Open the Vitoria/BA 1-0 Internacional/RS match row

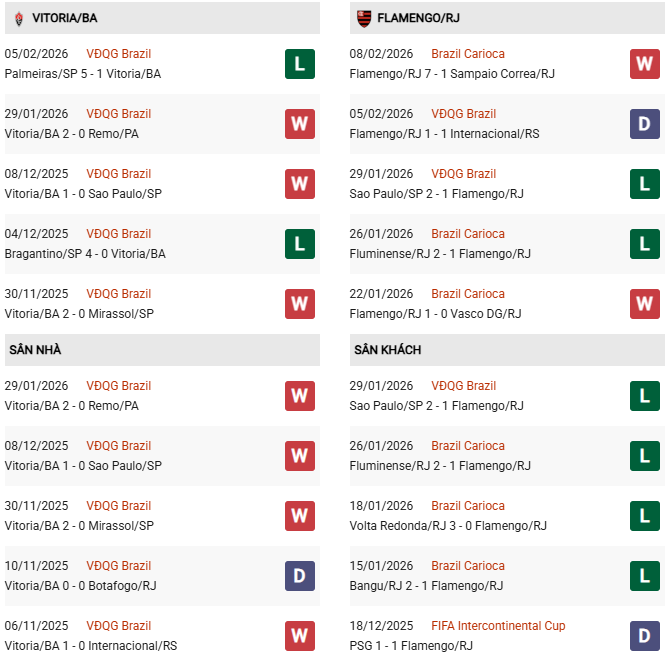point(93,646)
